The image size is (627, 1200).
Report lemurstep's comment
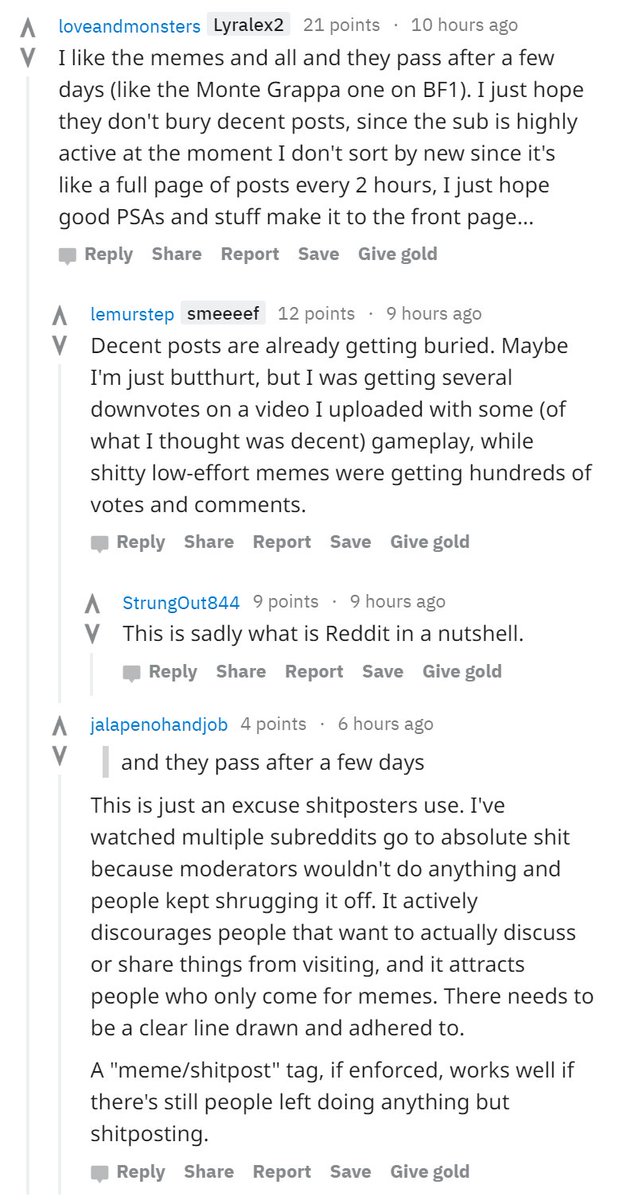[x=281, y=542]
